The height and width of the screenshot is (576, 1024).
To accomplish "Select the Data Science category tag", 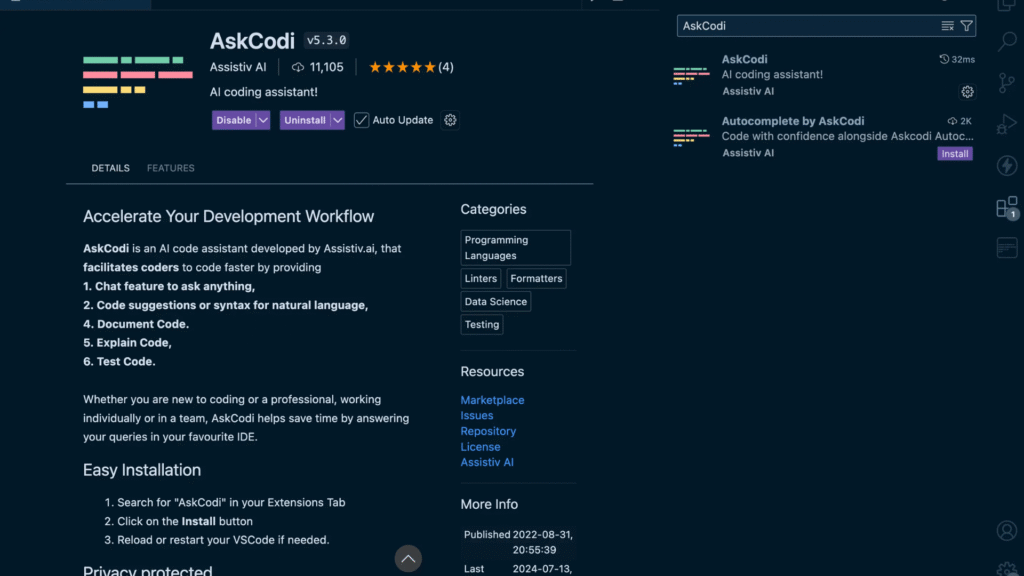I will tap(496, 302).
